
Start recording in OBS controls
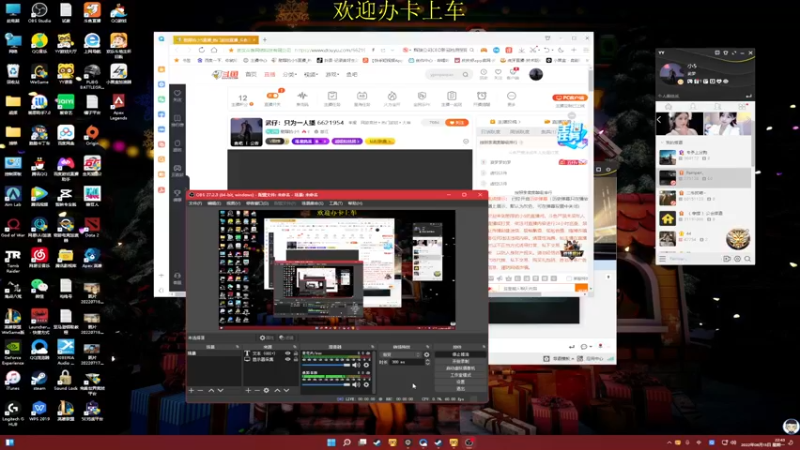[x=461, y=361]
